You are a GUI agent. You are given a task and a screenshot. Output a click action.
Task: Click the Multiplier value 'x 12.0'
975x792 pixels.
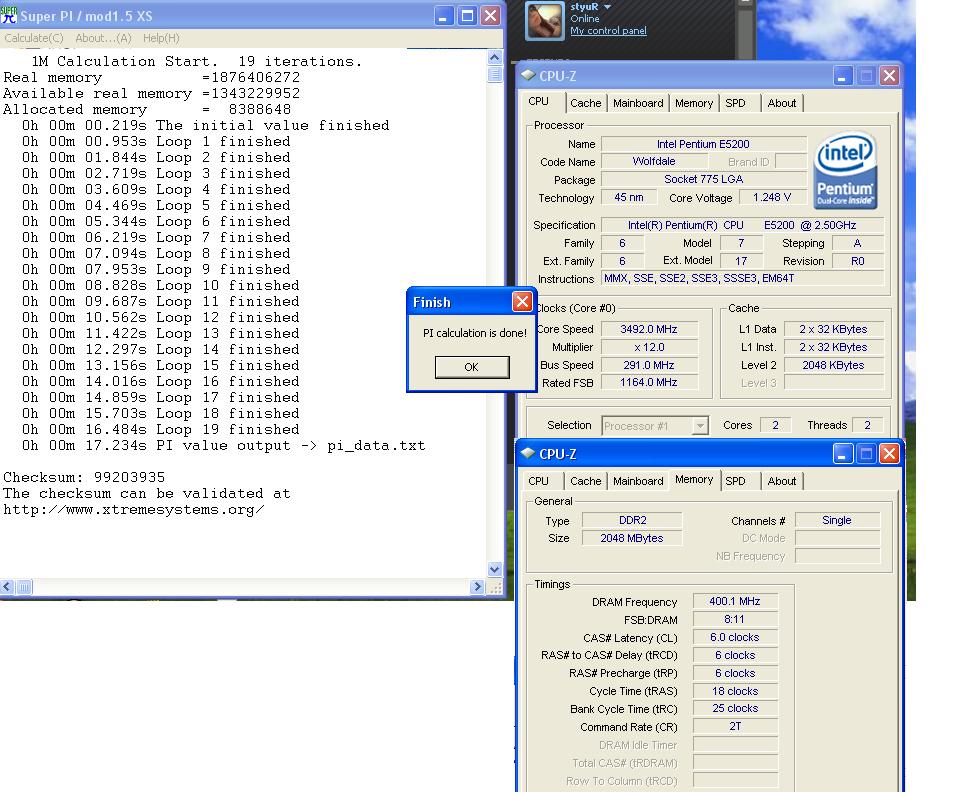click(x=649, y=347)
